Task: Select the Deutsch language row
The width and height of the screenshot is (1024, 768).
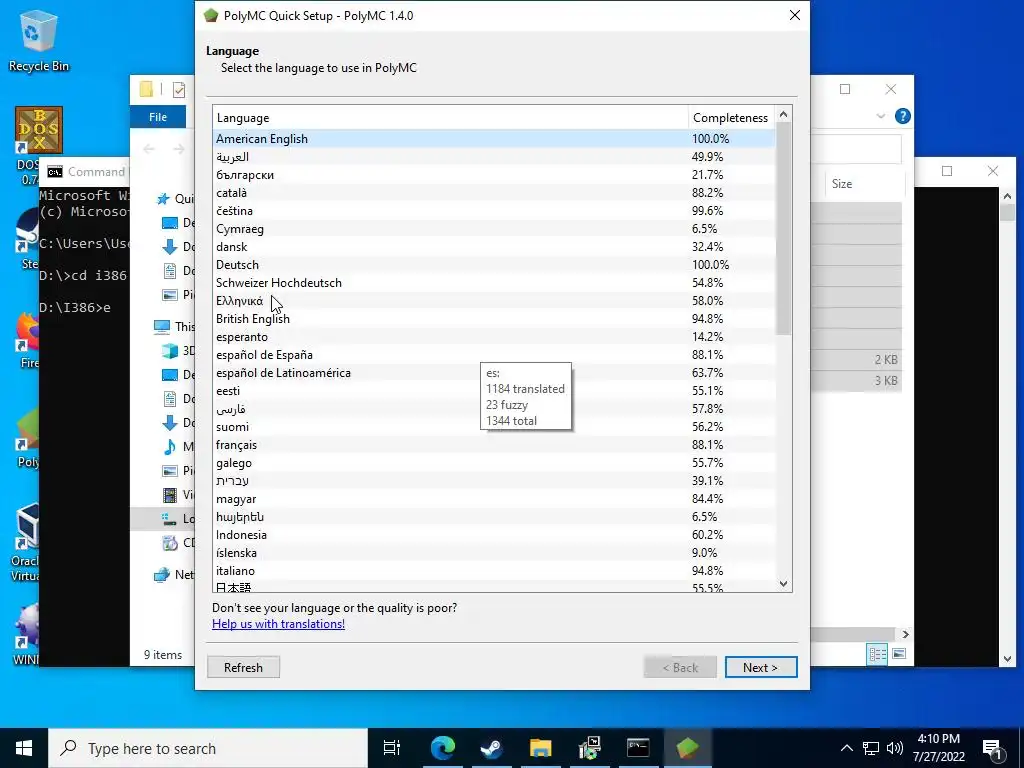Action: 494,264
